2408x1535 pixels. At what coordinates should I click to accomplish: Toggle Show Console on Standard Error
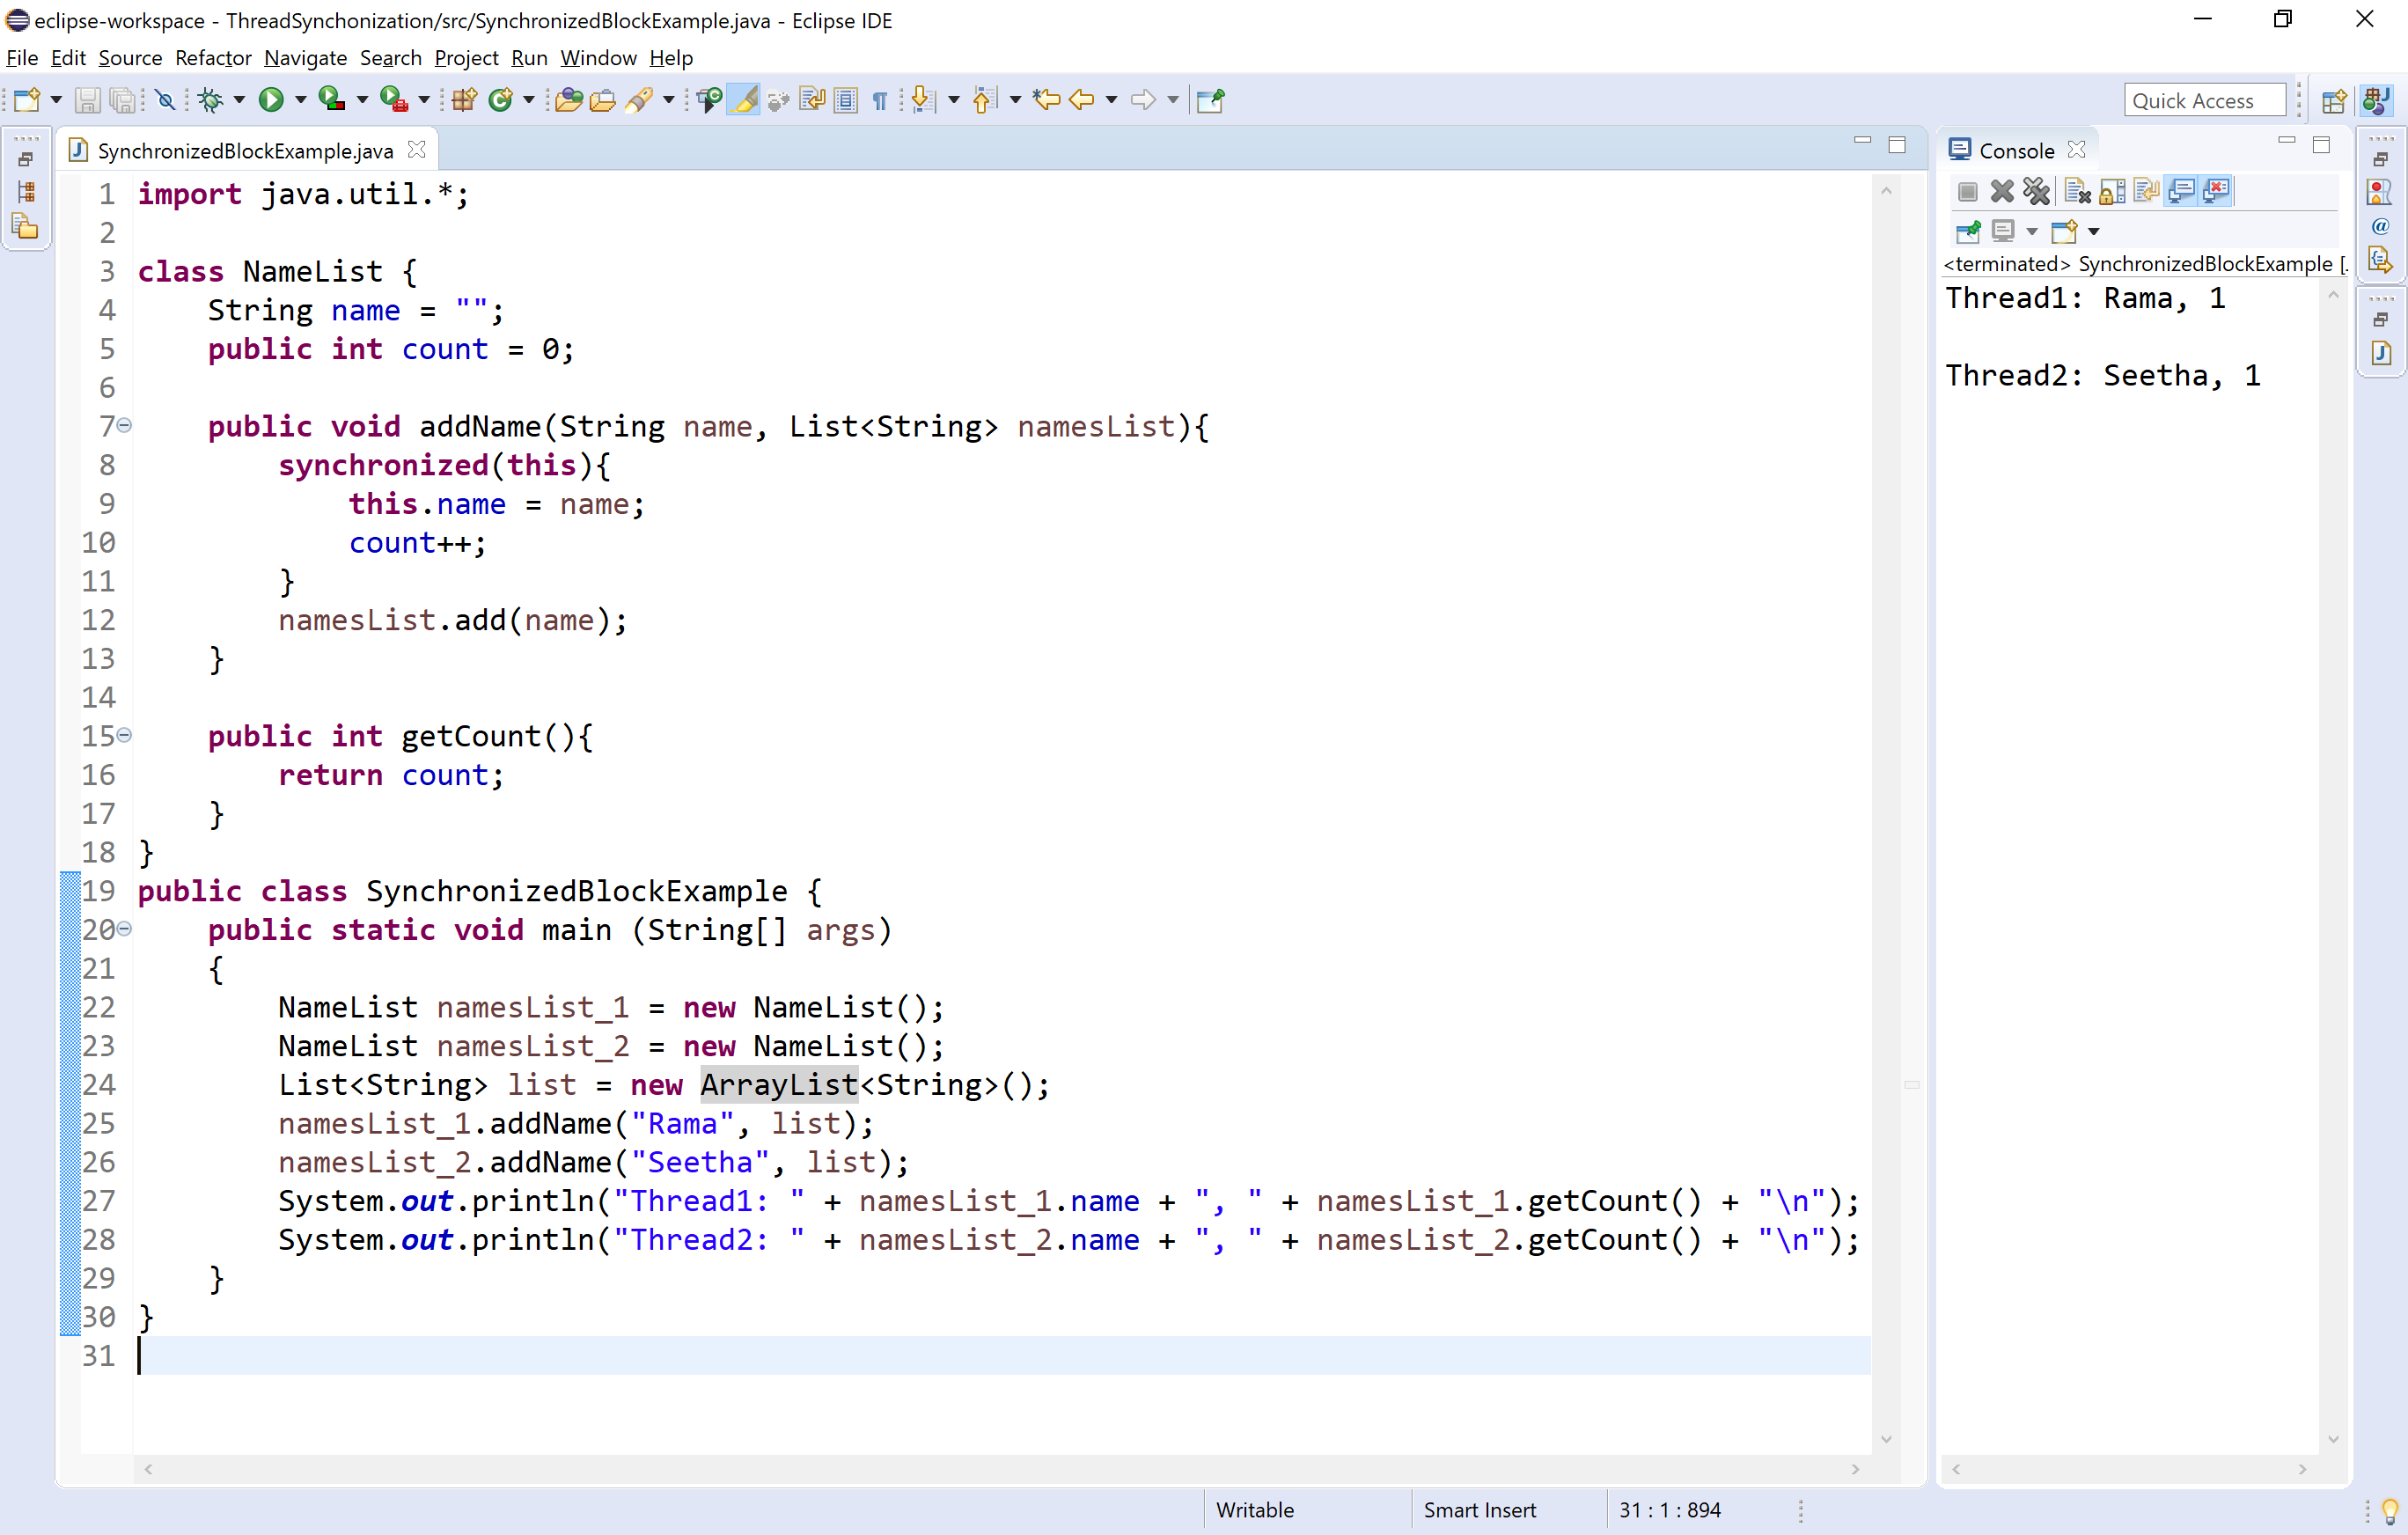2216,190
